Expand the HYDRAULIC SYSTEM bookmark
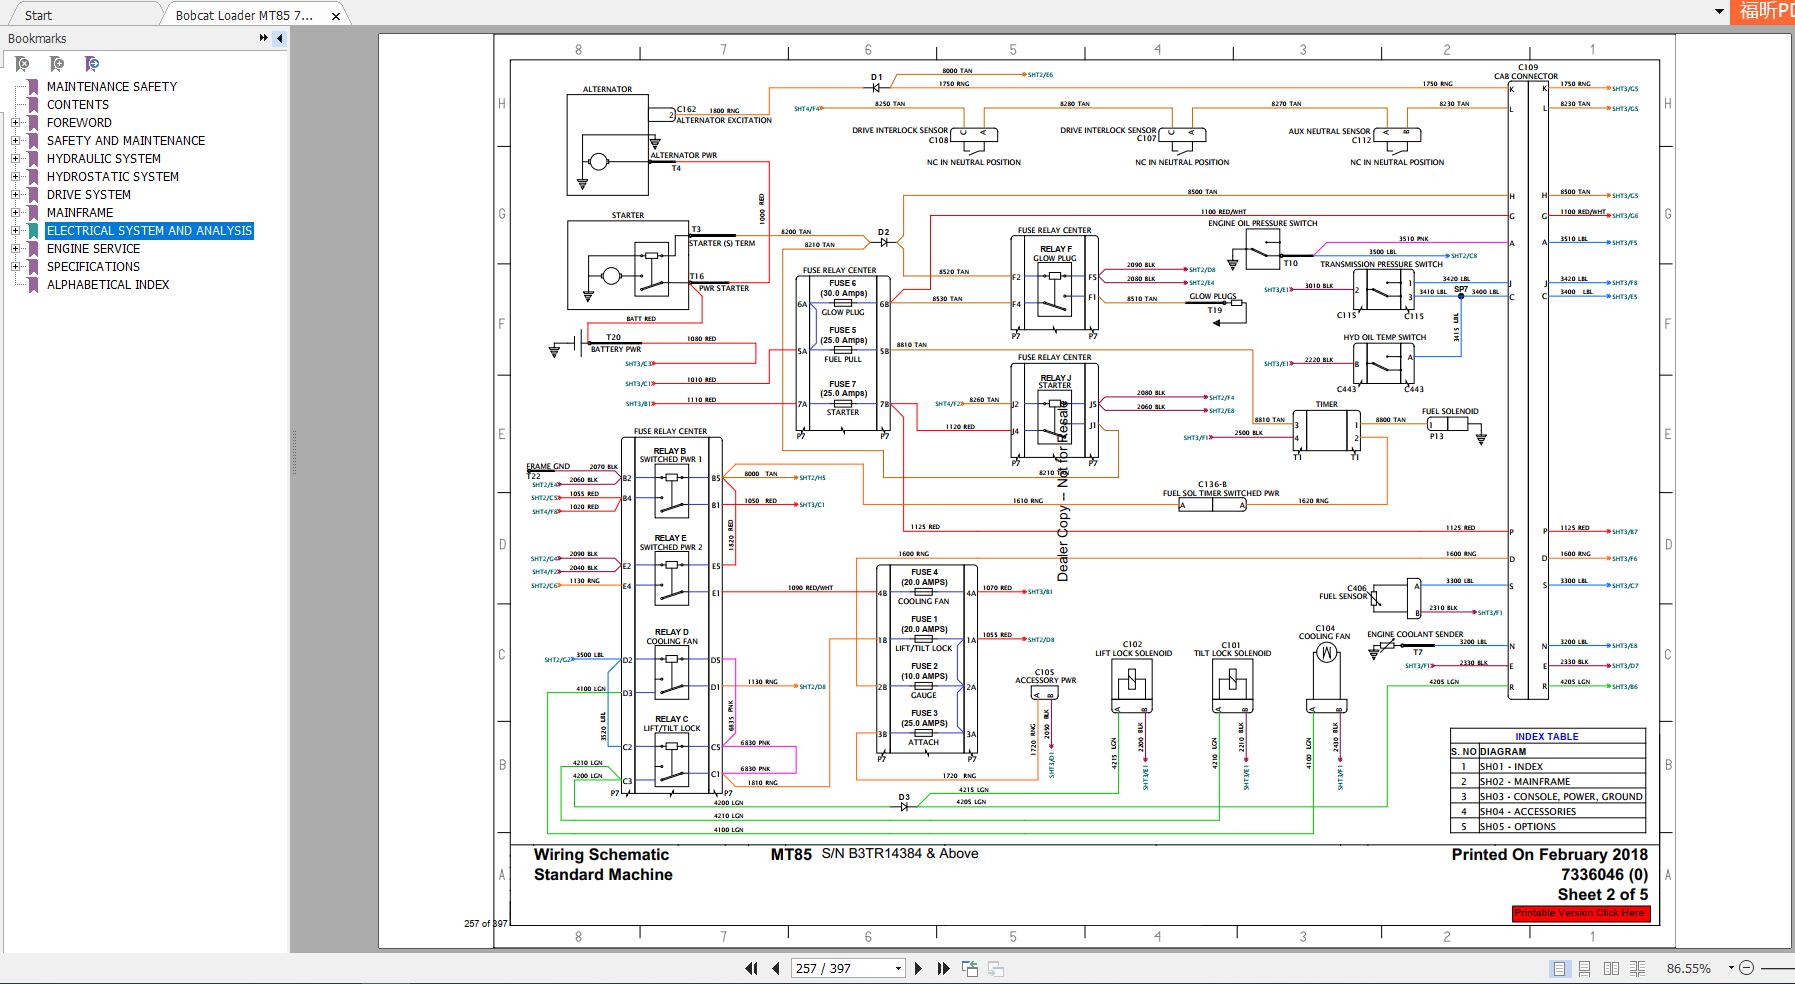The height and width of the screenshot is (984, 1795). click(16, 159)
